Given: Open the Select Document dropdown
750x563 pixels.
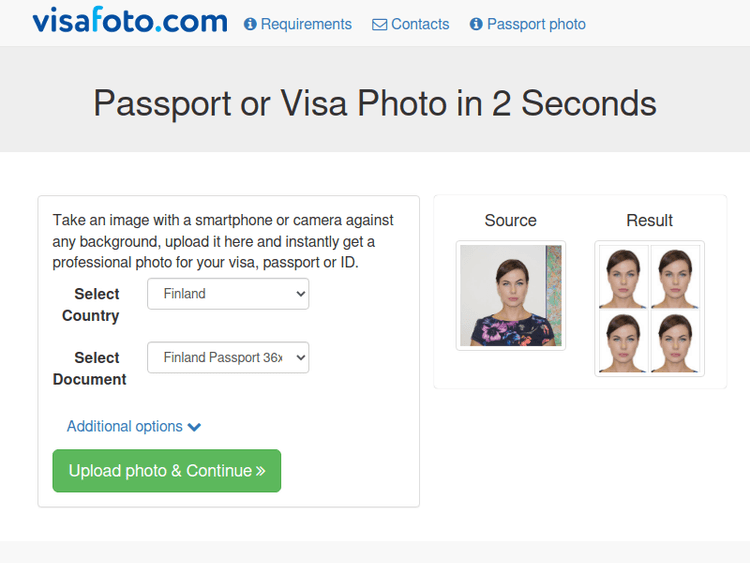Looking at the screenshot, I should click(228, 358).
